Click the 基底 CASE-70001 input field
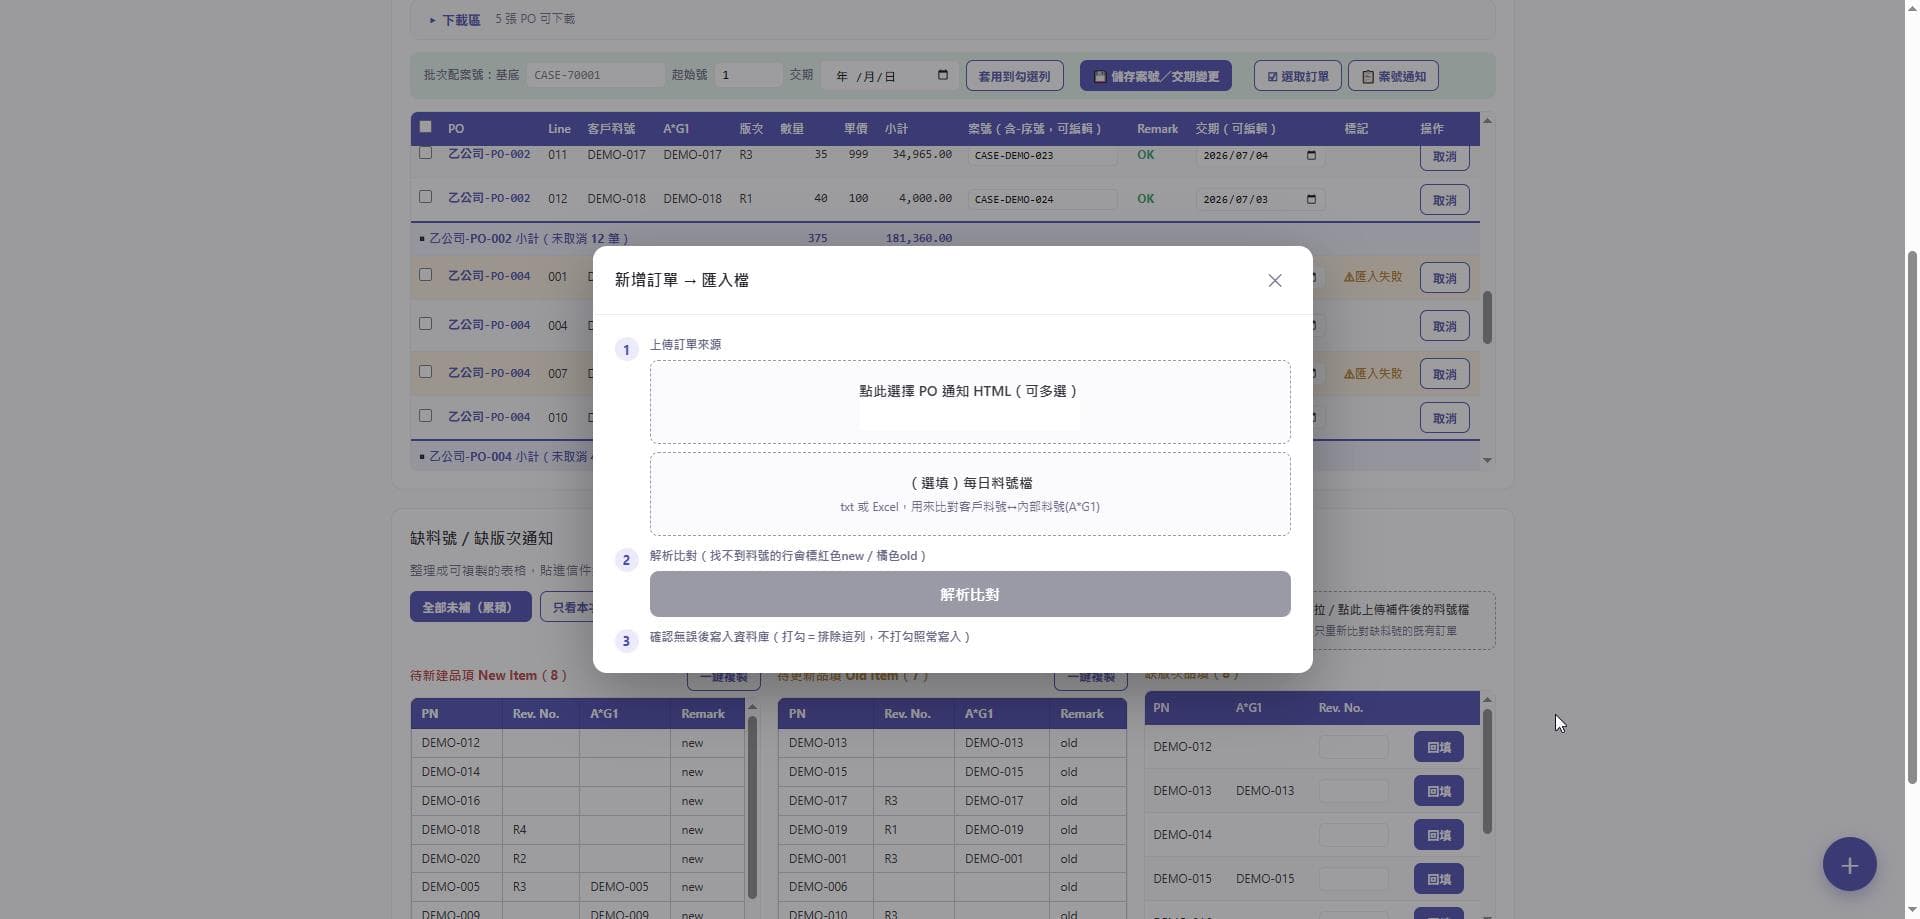 pos(595,75)
